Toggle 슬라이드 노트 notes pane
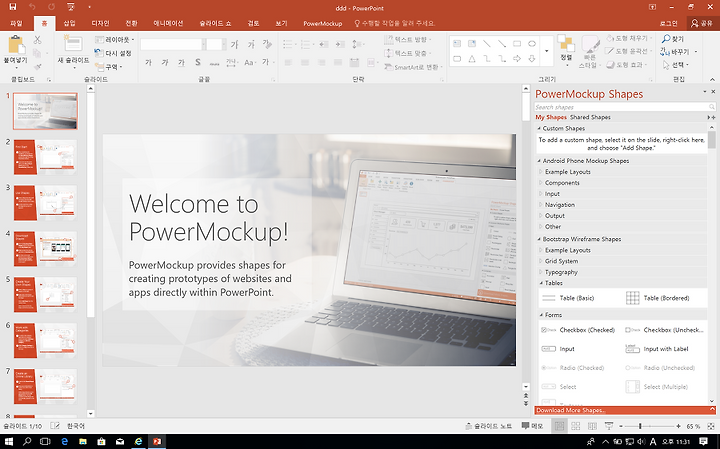This screenshot has height=449, width=720. [488, 426]
